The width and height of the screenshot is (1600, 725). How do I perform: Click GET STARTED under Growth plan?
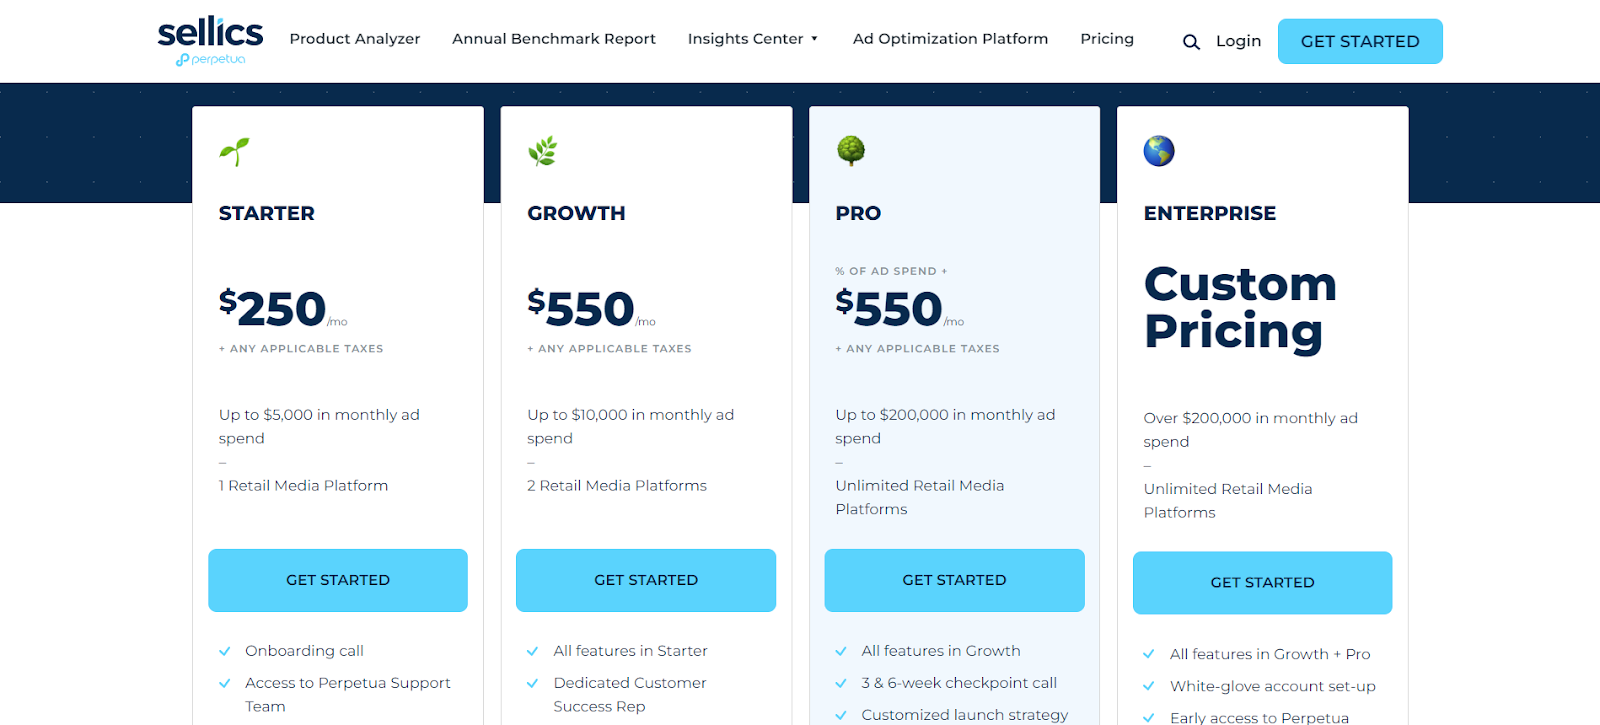click(x=646, y=580)
